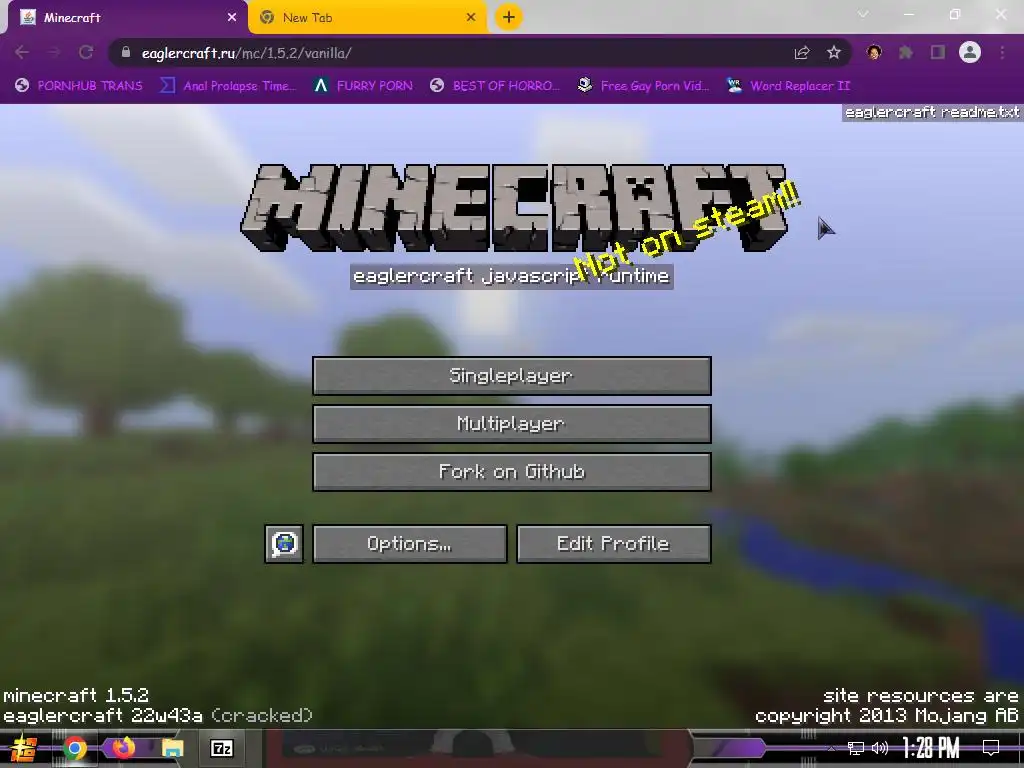1024x768 pixels.
Task: Expand hidden system tray icons
Action: pos(831,748)
